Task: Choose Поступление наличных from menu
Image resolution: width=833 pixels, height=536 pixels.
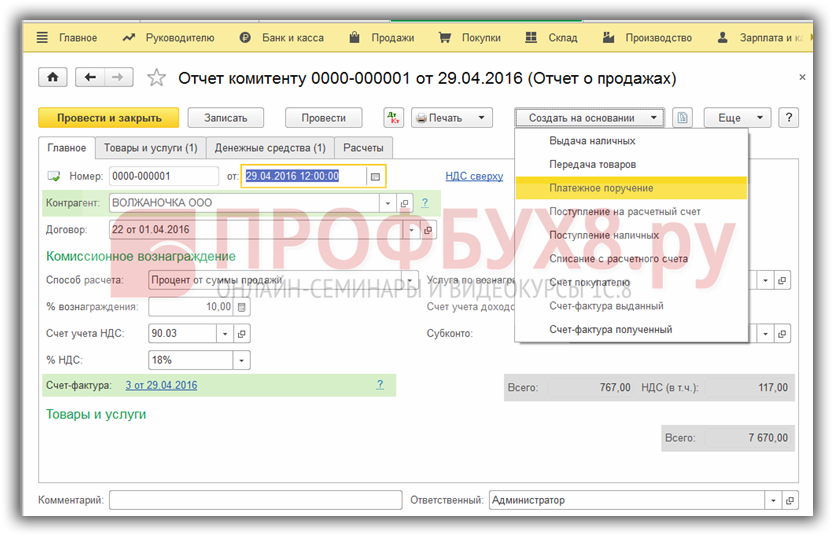Action: (x=631, y=235)
